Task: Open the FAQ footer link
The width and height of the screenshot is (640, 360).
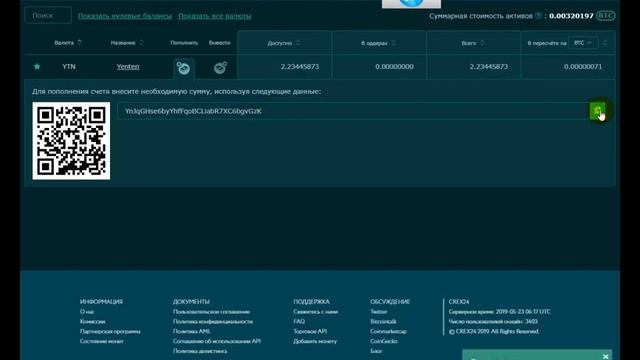Action: [x=299, y=322]
